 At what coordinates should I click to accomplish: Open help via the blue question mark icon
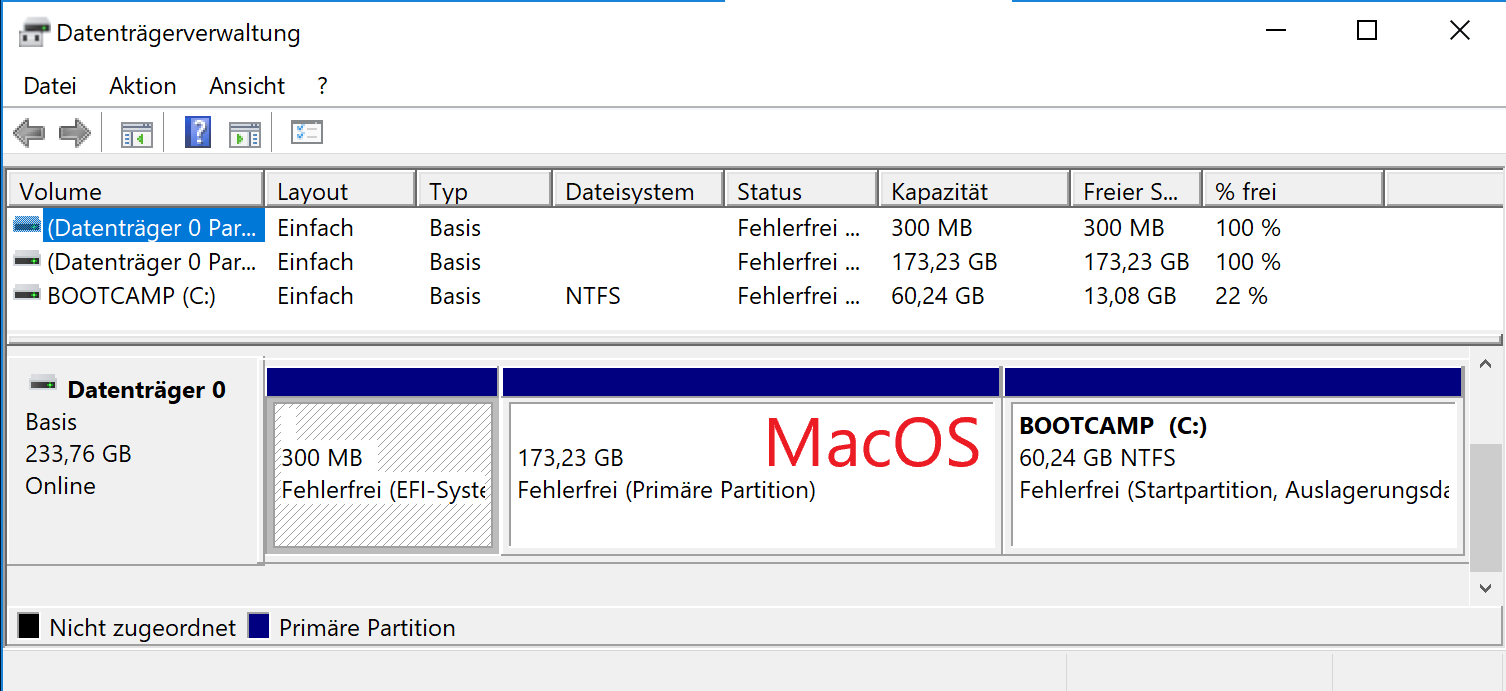[198, 133]
